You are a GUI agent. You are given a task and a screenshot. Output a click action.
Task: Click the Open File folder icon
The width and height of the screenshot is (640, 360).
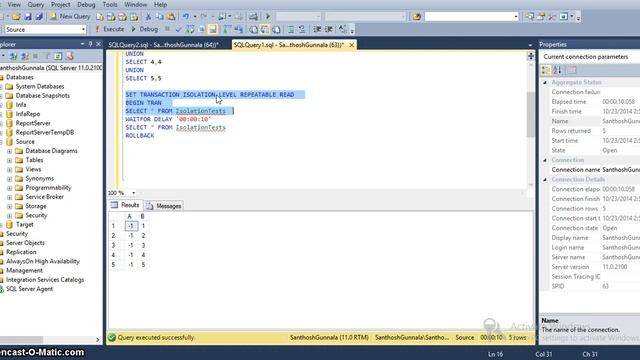16,16
